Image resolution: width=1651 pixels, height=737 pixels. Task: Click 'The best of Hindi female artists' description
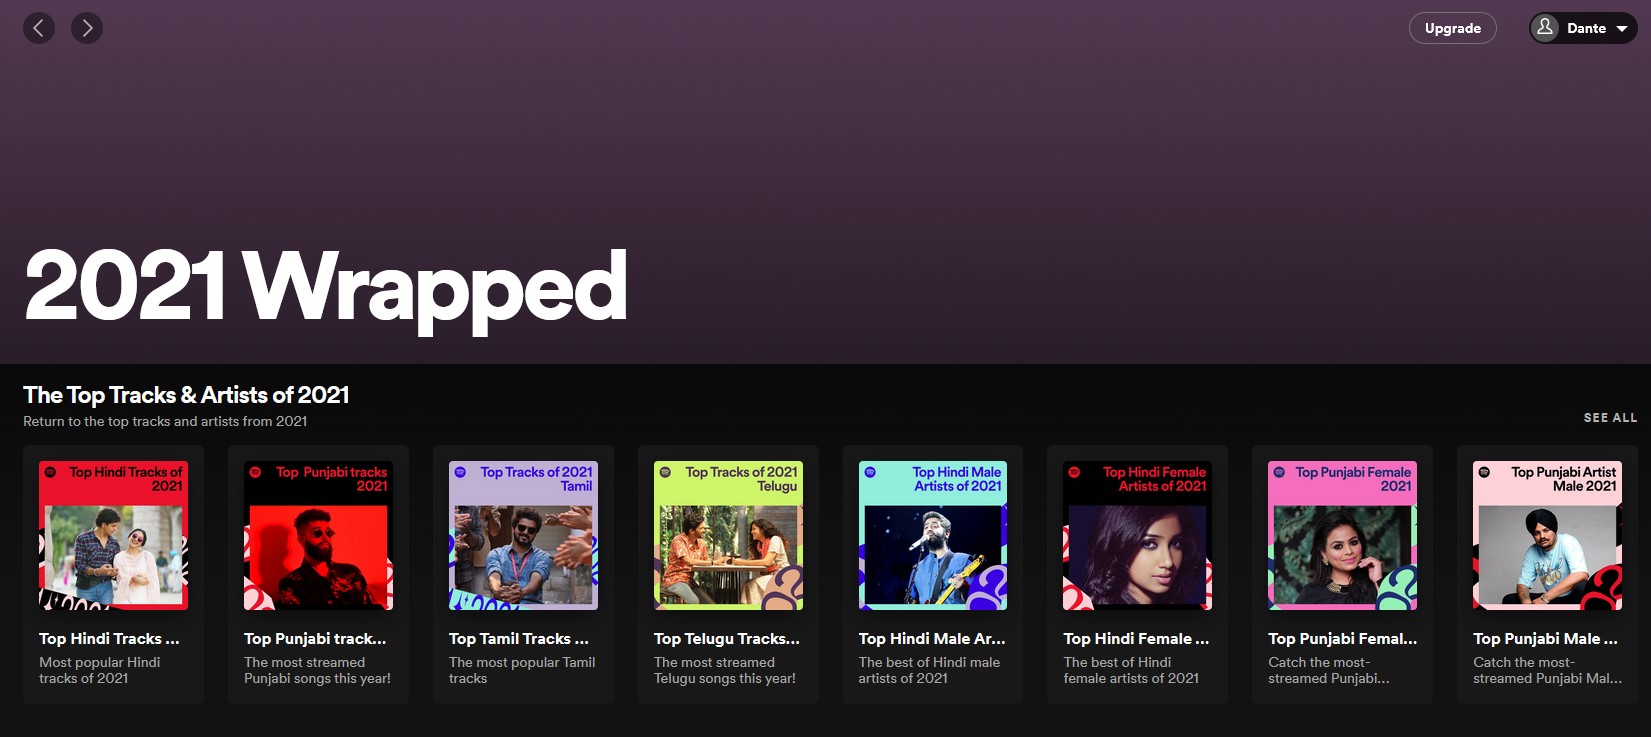1131,670
